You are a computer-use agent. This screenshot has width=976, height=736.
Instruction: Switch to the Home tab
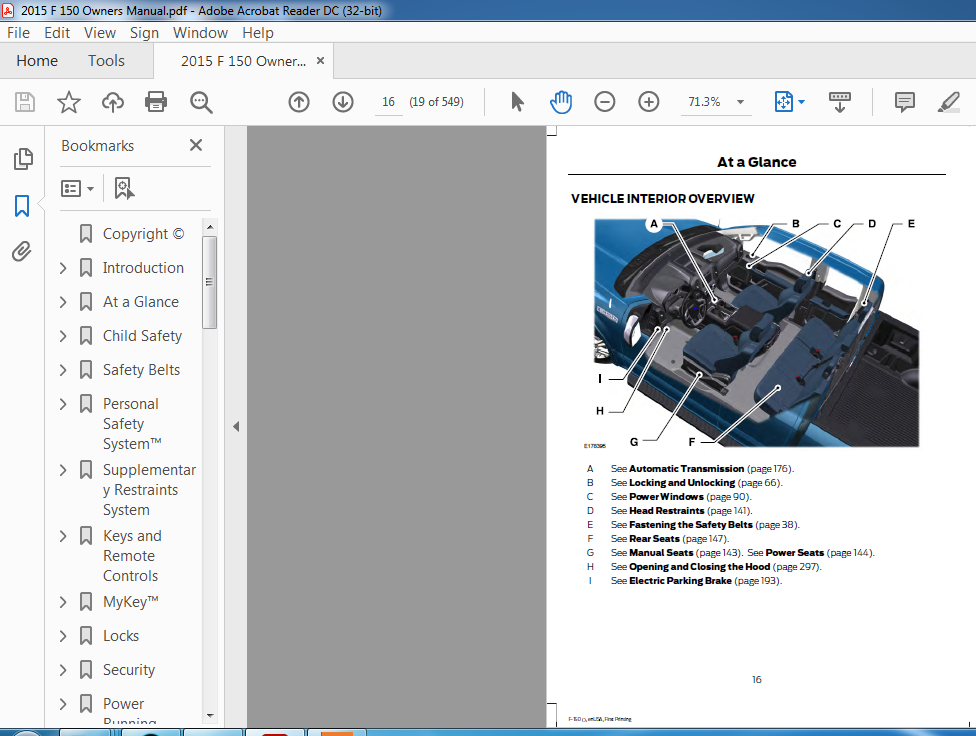click(37, 60)
